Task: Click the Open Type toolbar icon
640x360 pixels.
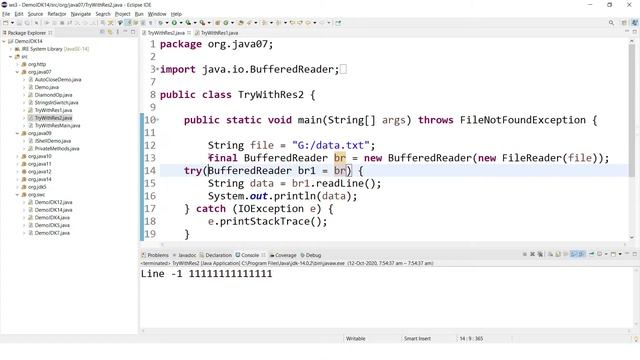Action: tap(241, 23)
